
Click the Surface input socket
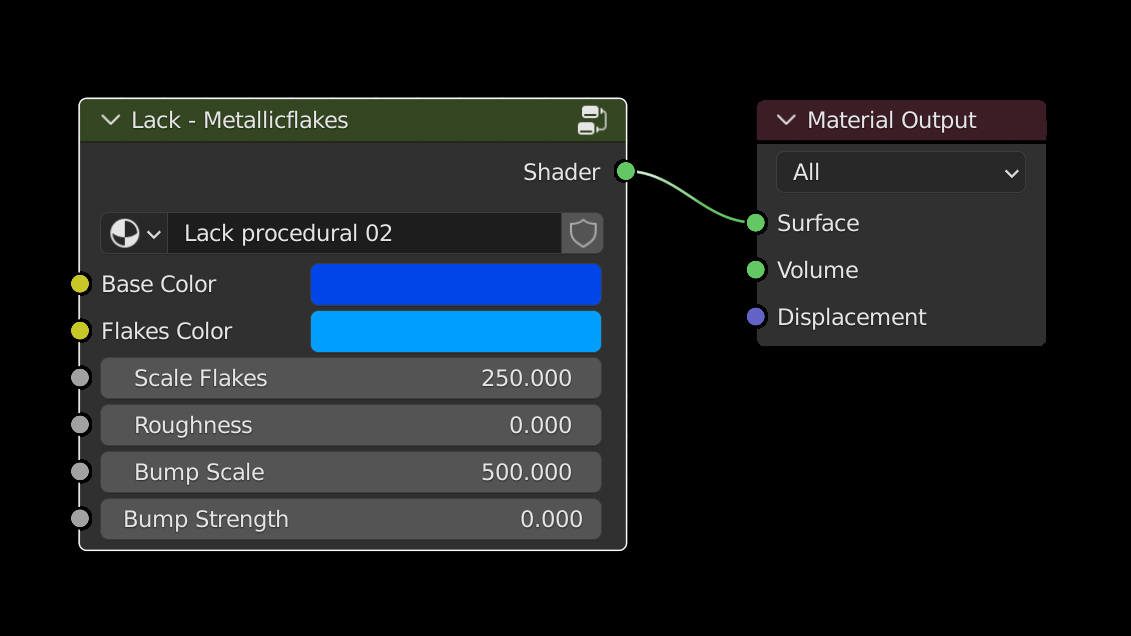(x=756, y=222)
